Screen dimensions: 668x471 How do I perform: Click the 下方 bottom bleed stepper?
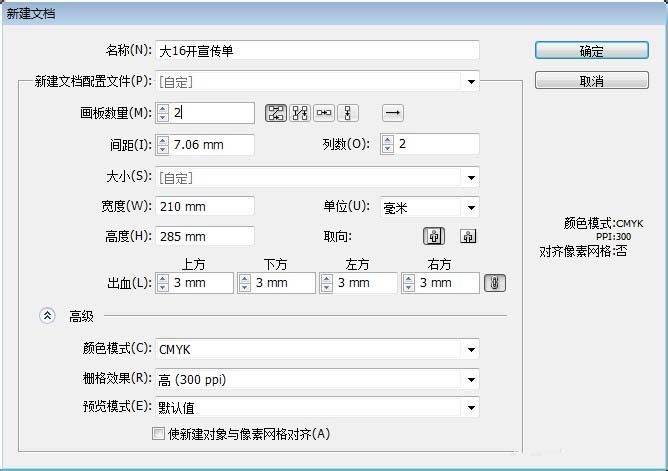pos(245,283)
